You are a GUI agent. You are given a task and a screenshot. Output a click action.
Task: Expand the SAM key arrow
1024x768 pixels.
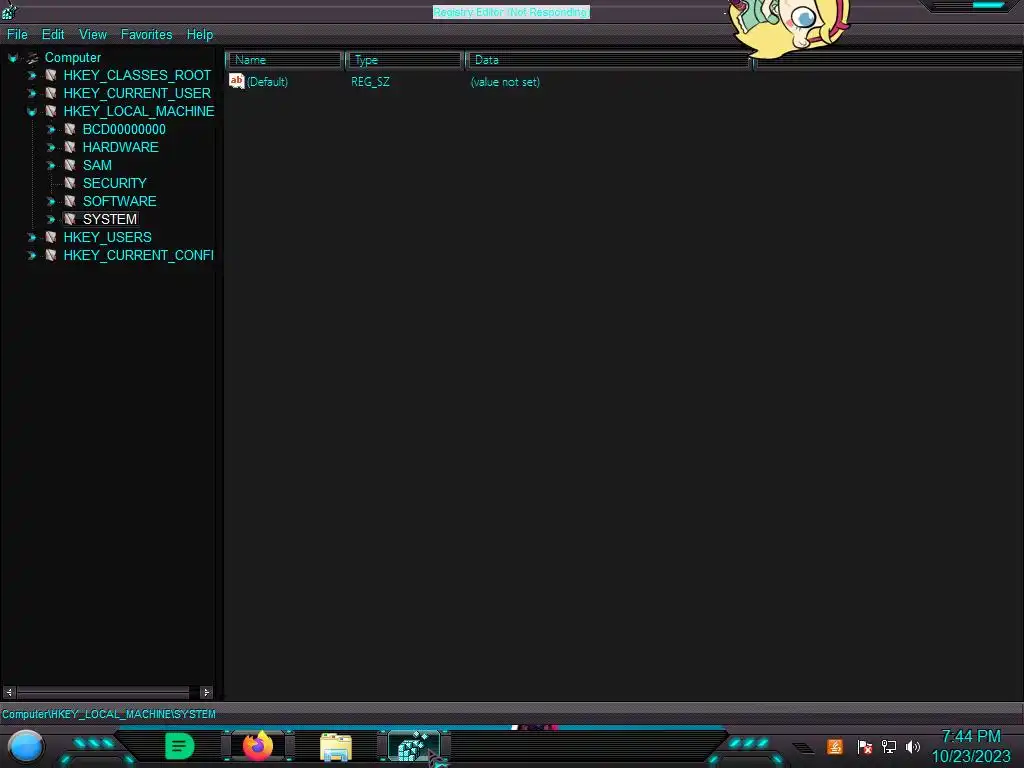(50, 165)
